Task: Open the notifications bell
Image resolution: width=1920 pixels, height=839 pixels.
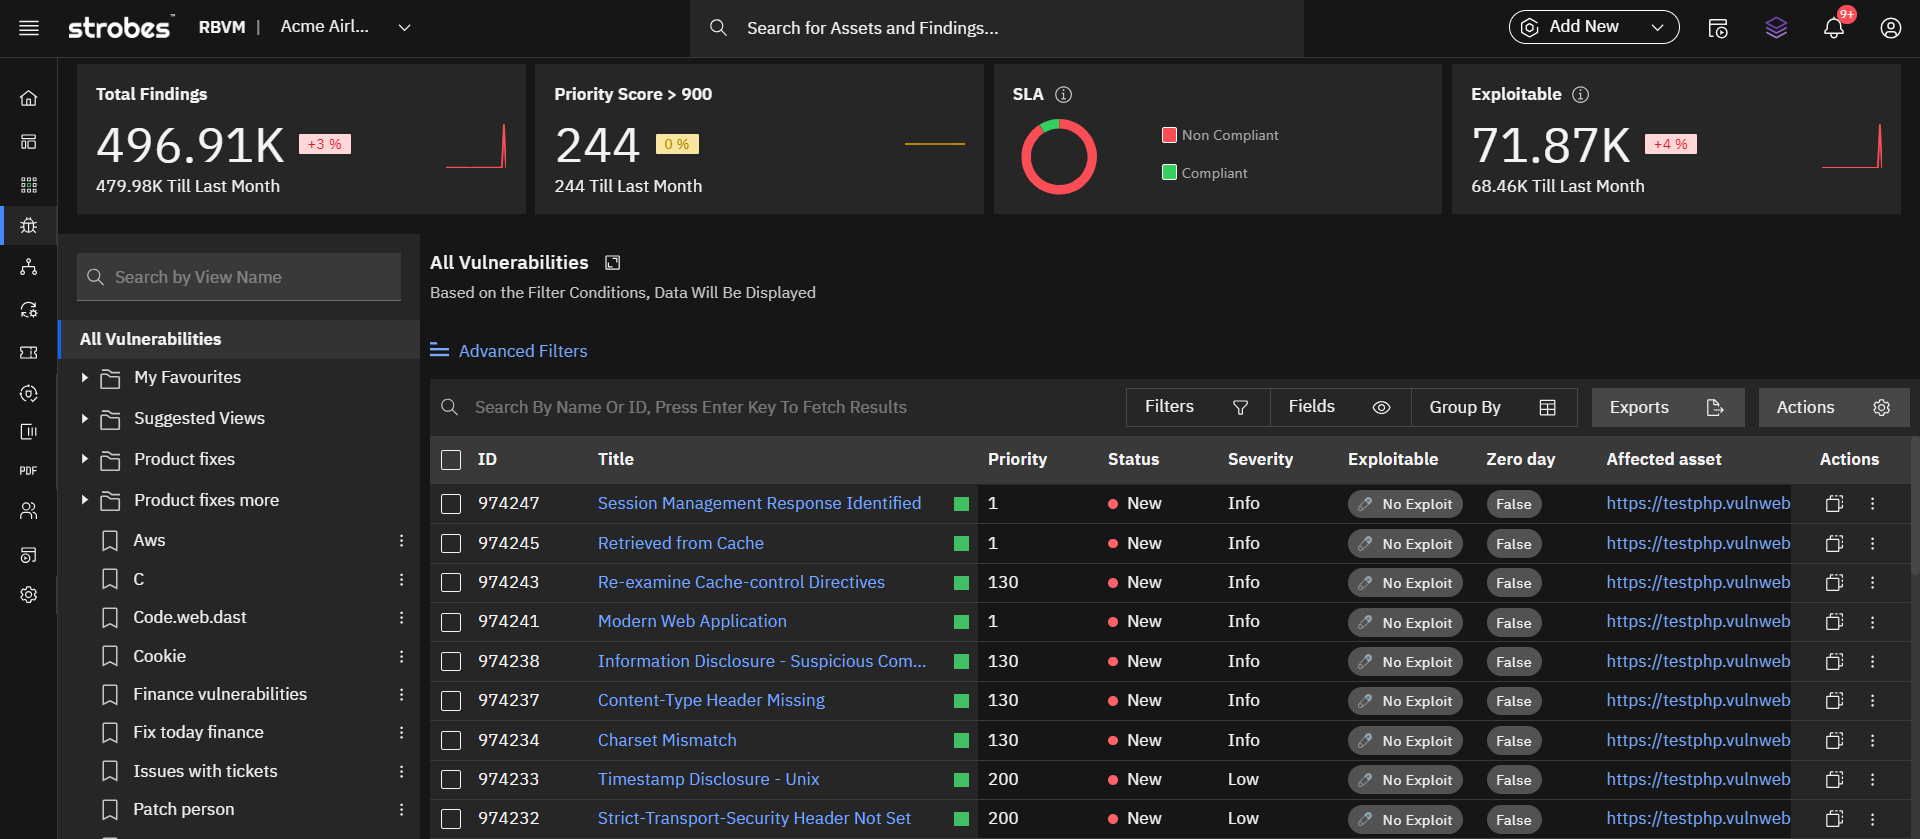Action: tap(1833, 28)
